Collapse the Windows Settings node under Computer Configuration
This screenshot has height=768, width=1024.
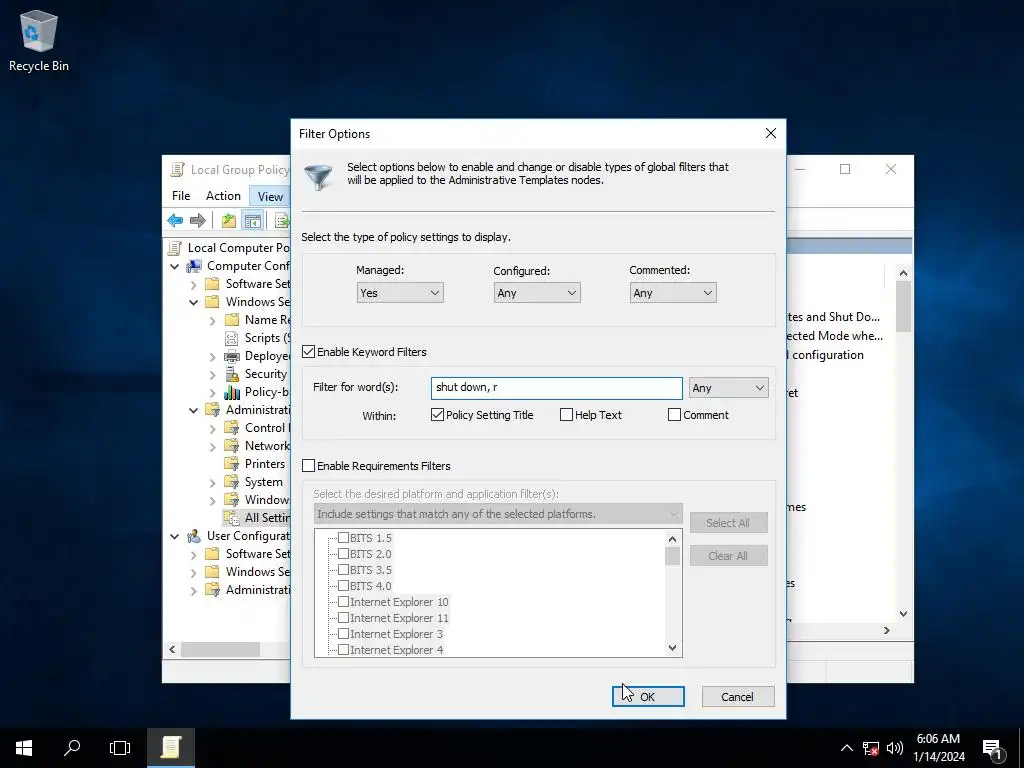193,302
